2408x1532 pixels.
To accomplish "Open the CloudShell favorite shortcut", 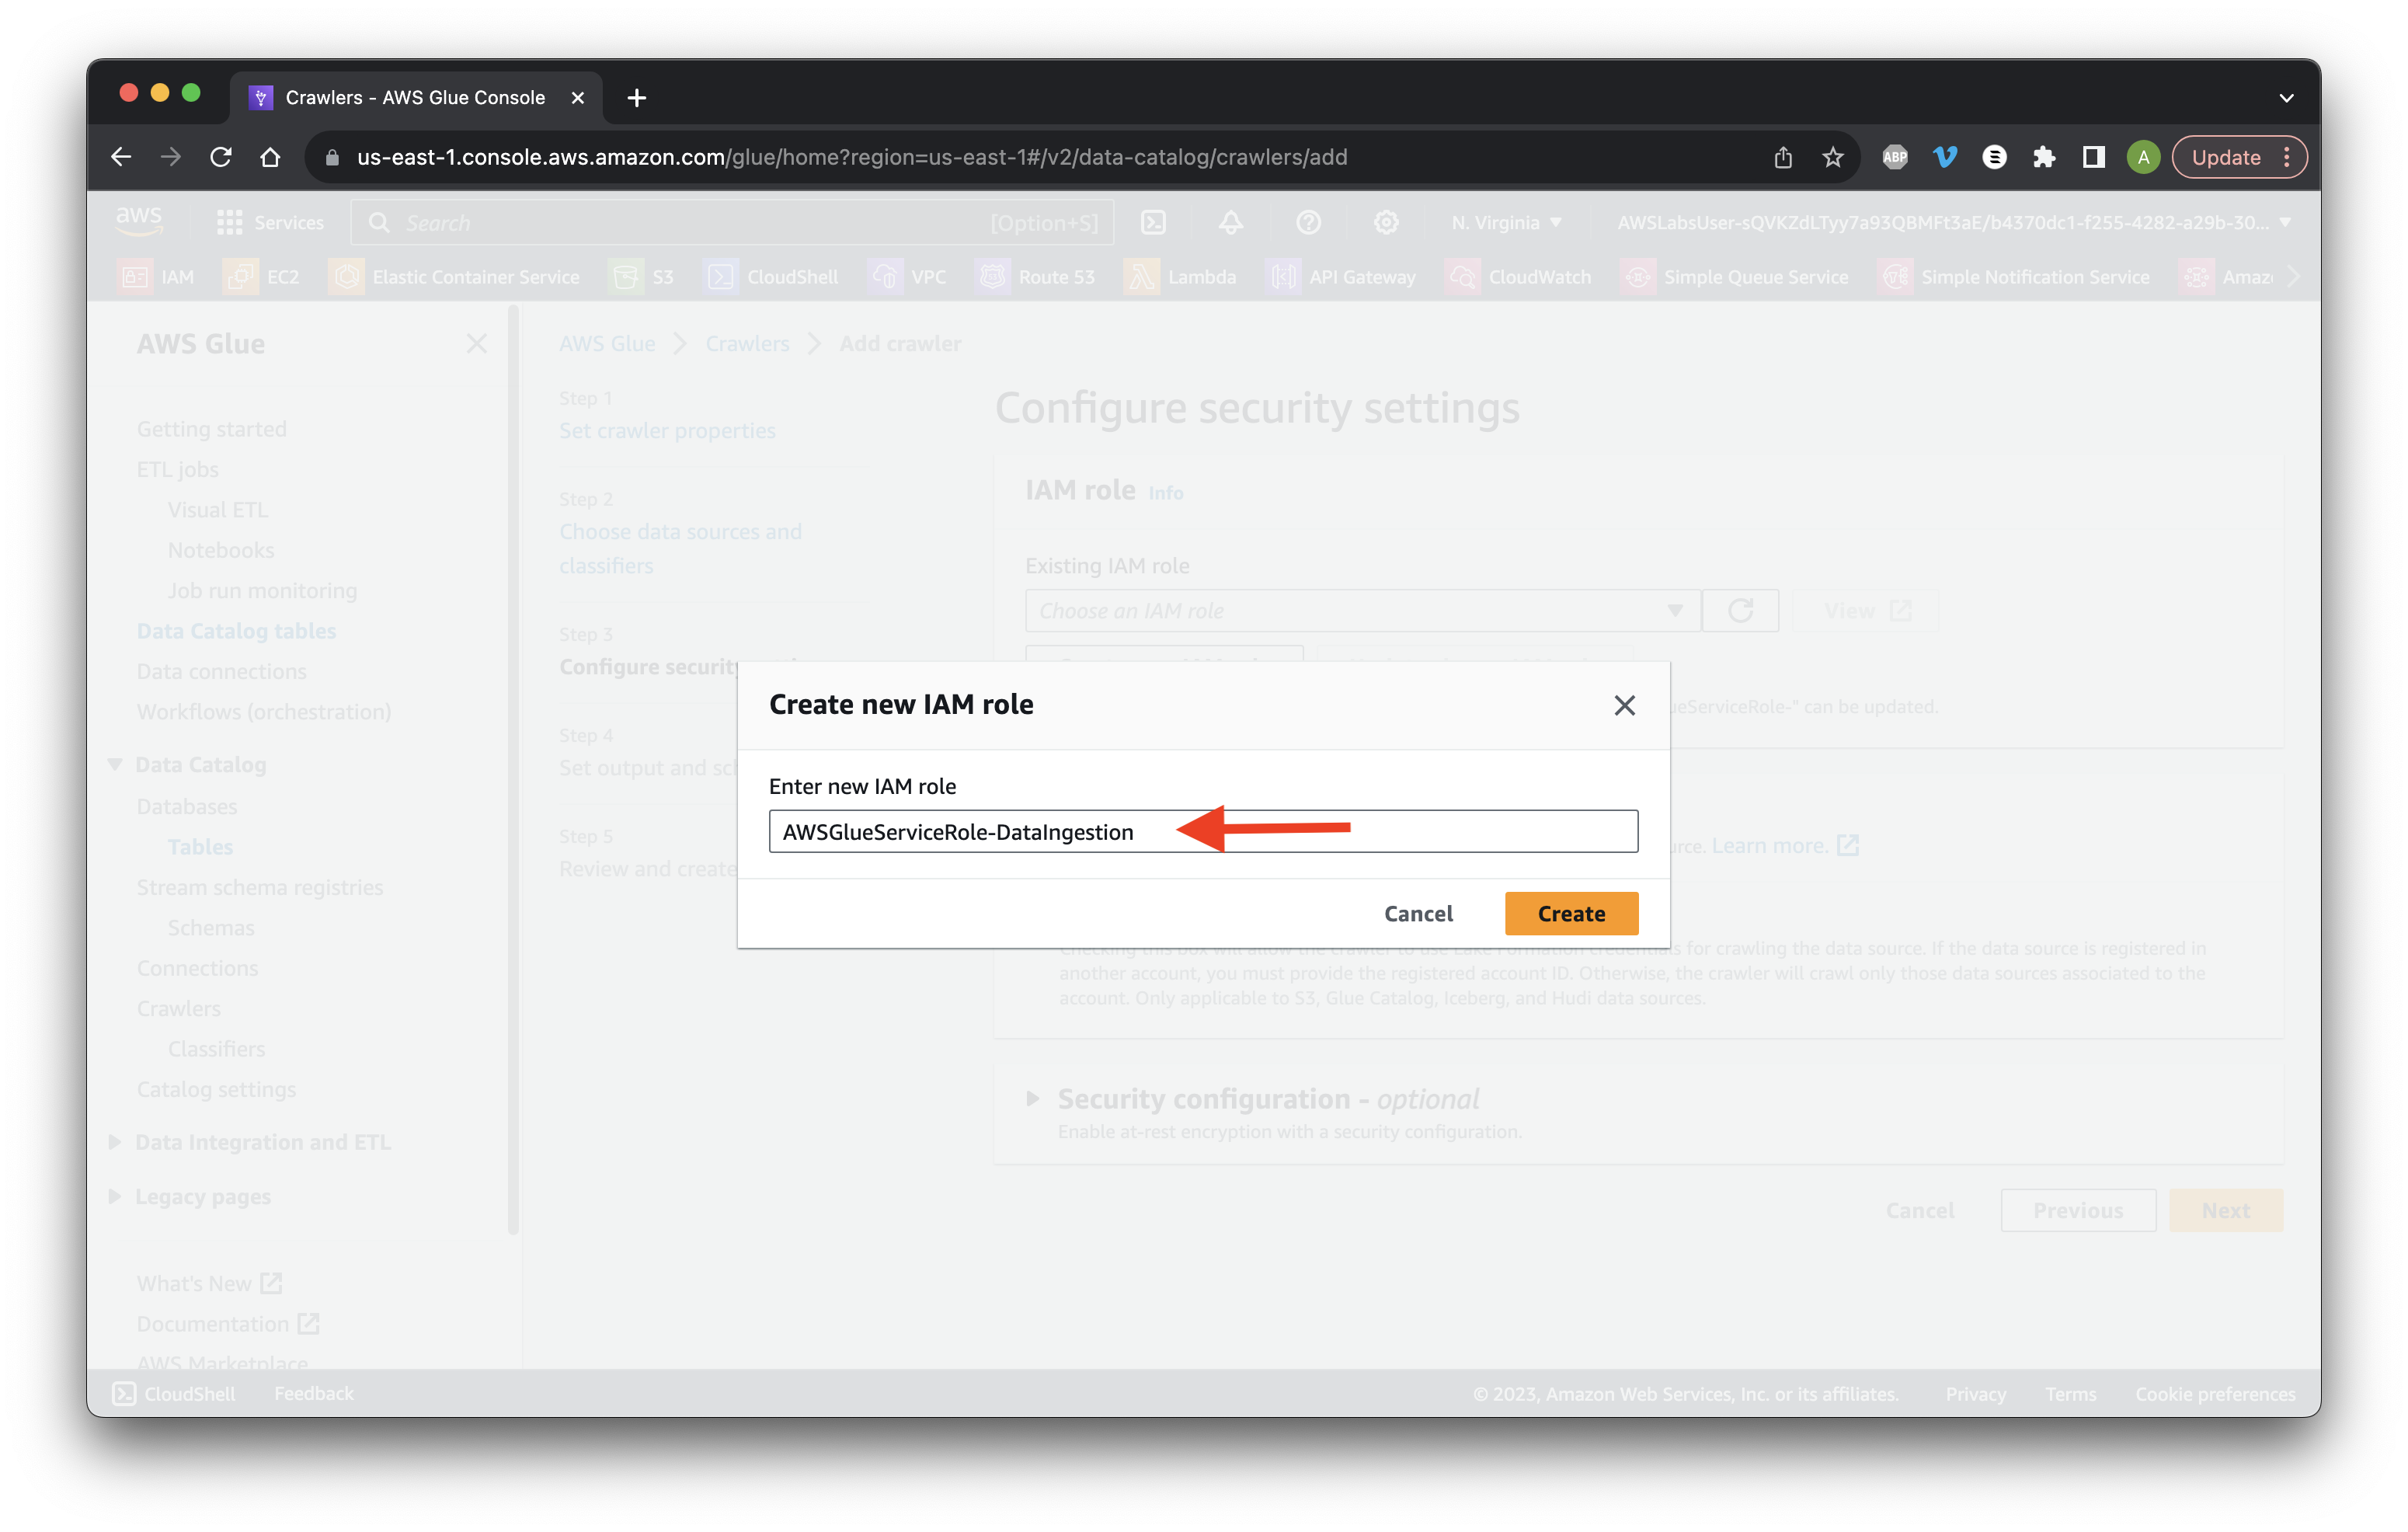I will pos(771,277).
